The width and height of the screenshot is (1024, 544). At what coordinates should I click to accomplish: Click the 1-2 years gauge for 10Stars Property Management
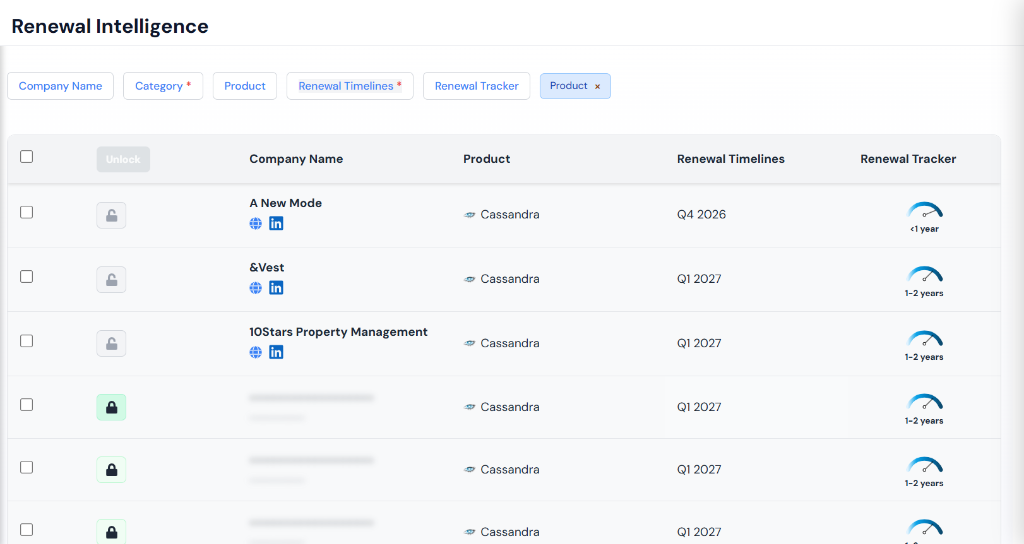click(925, 338)
